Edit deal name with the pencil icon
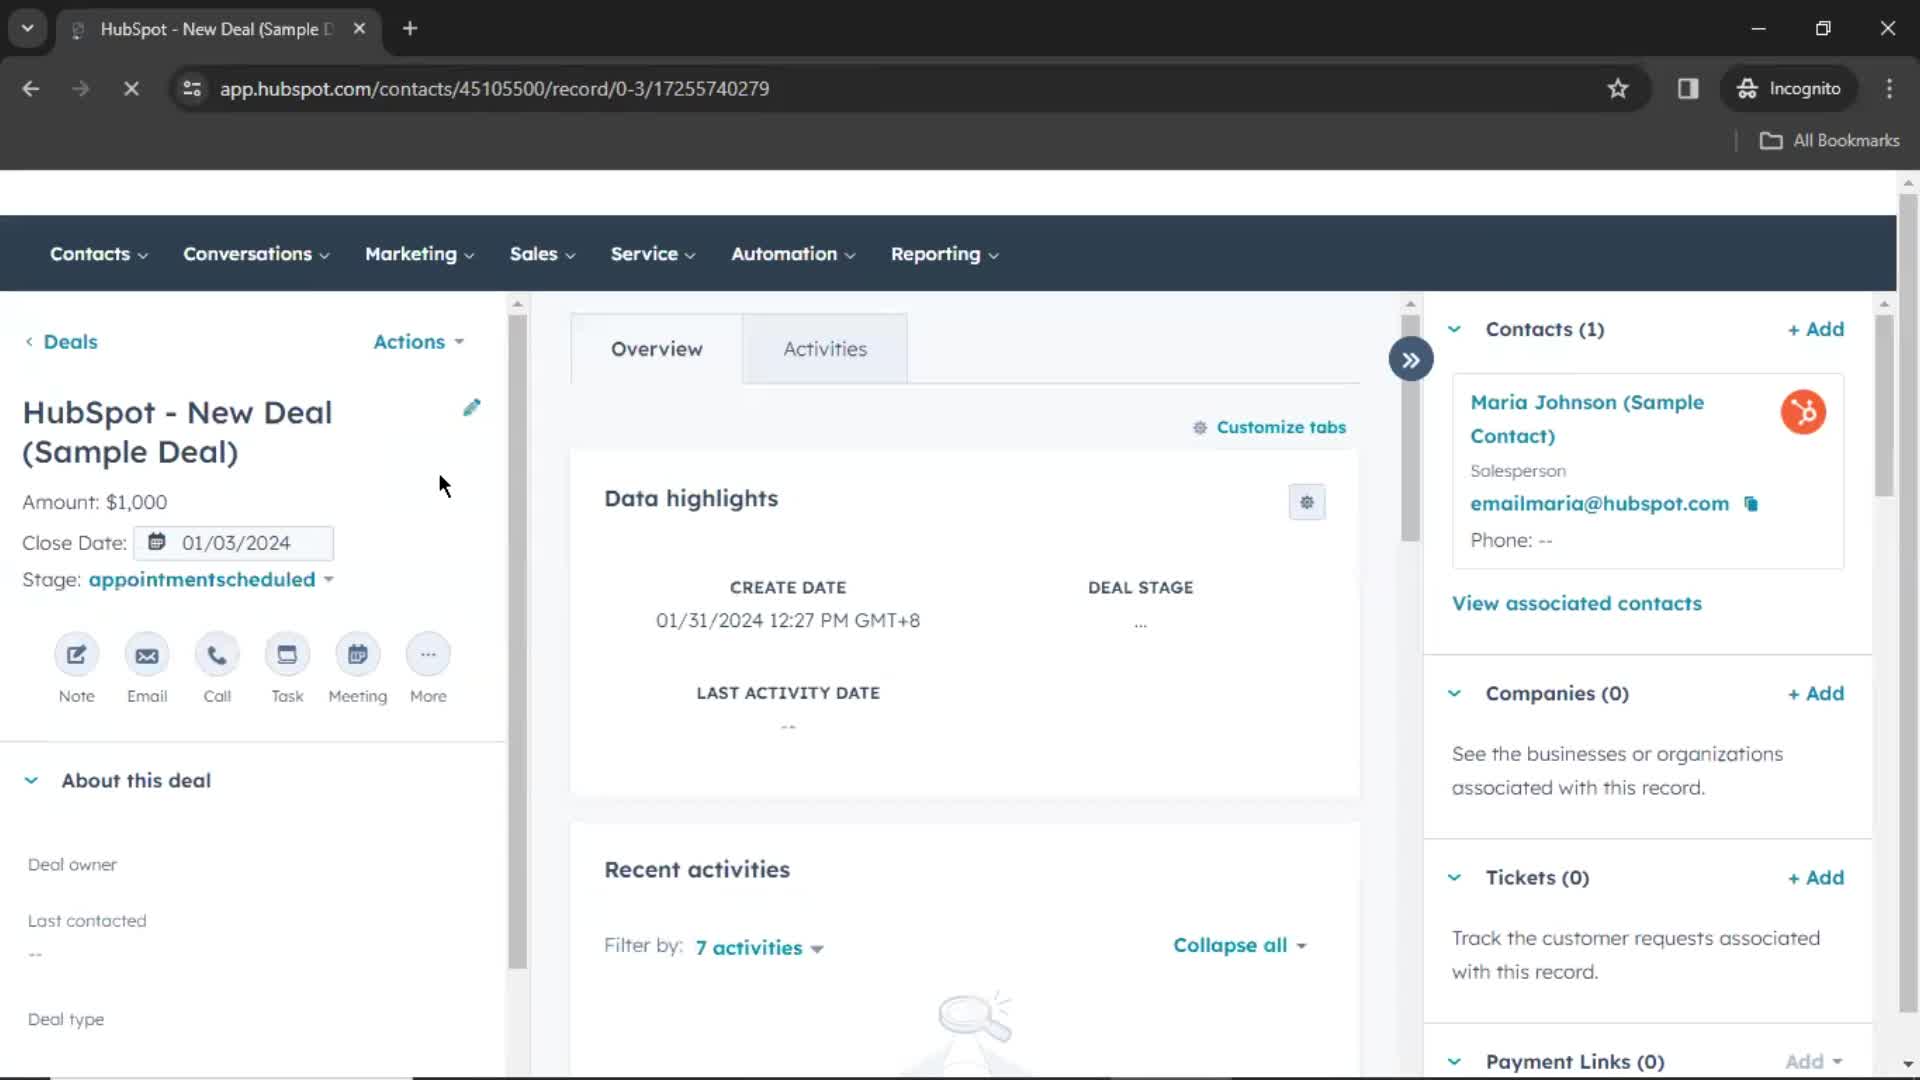The width and height of the screenshot is (1920, 1080). (x=471, y=408)
